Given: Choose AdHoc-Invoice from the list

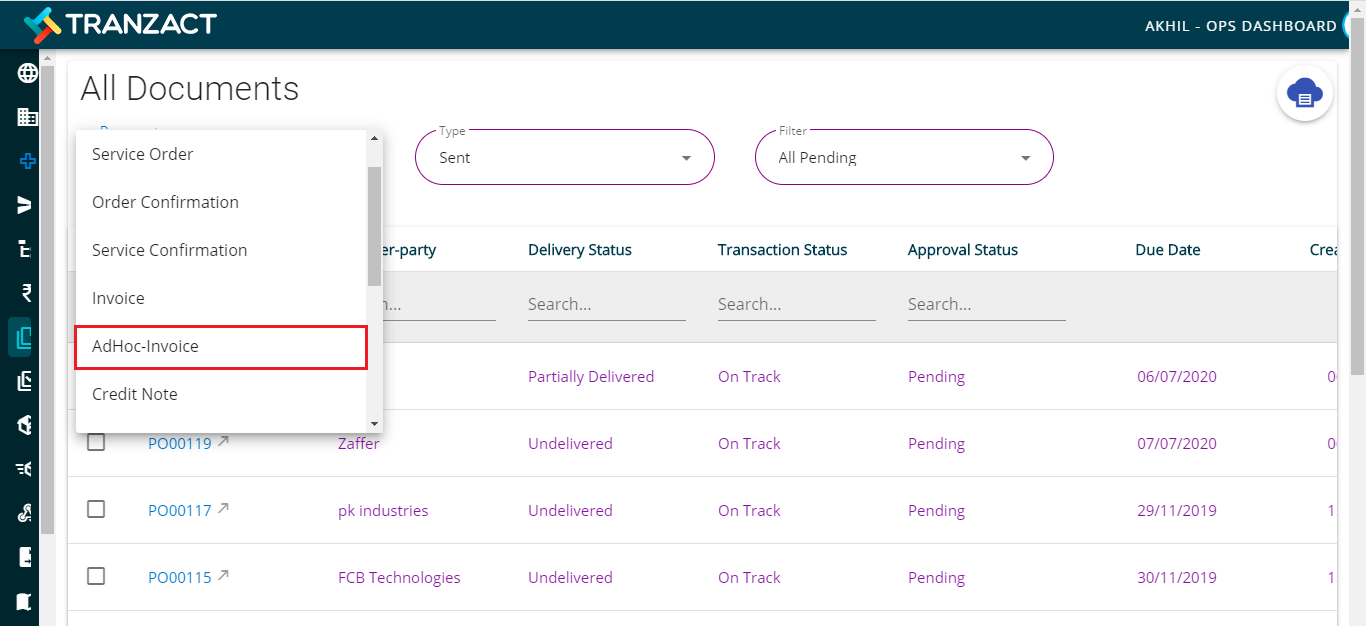Looking at the screenshot, I should [222, 346].
